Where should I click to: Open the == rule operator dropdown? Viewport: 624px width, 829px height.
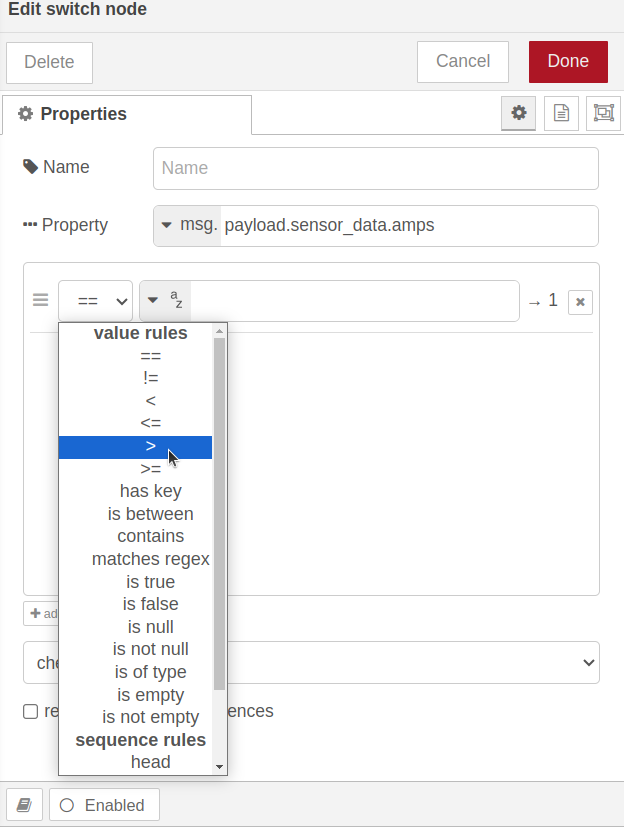[96, 301]
